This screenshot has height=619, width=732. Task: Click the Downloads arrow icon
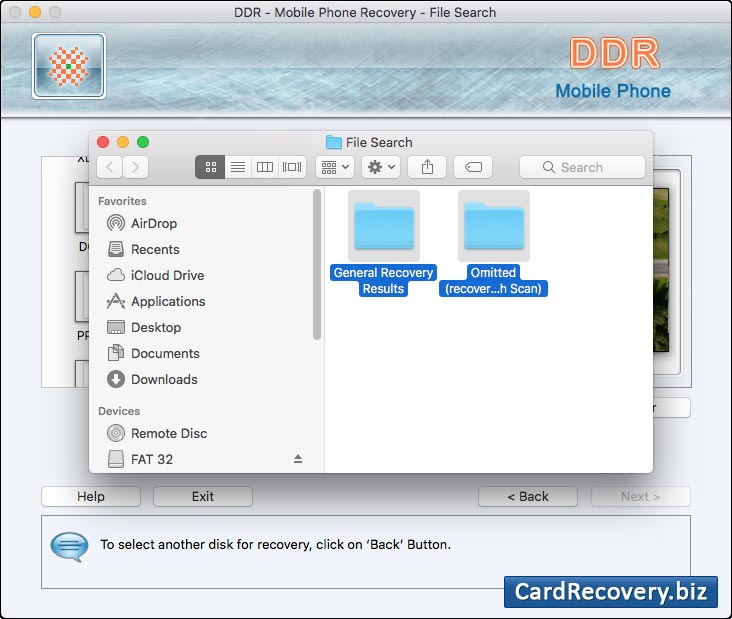coord(116,379)
